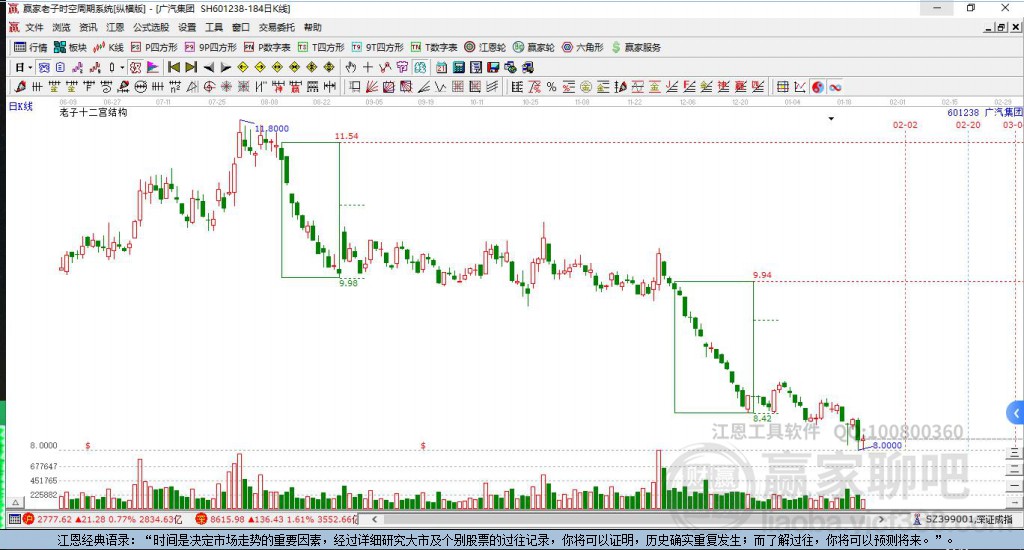
Task: Click the blue arrow side panel button
Action: click(1015, 413)
